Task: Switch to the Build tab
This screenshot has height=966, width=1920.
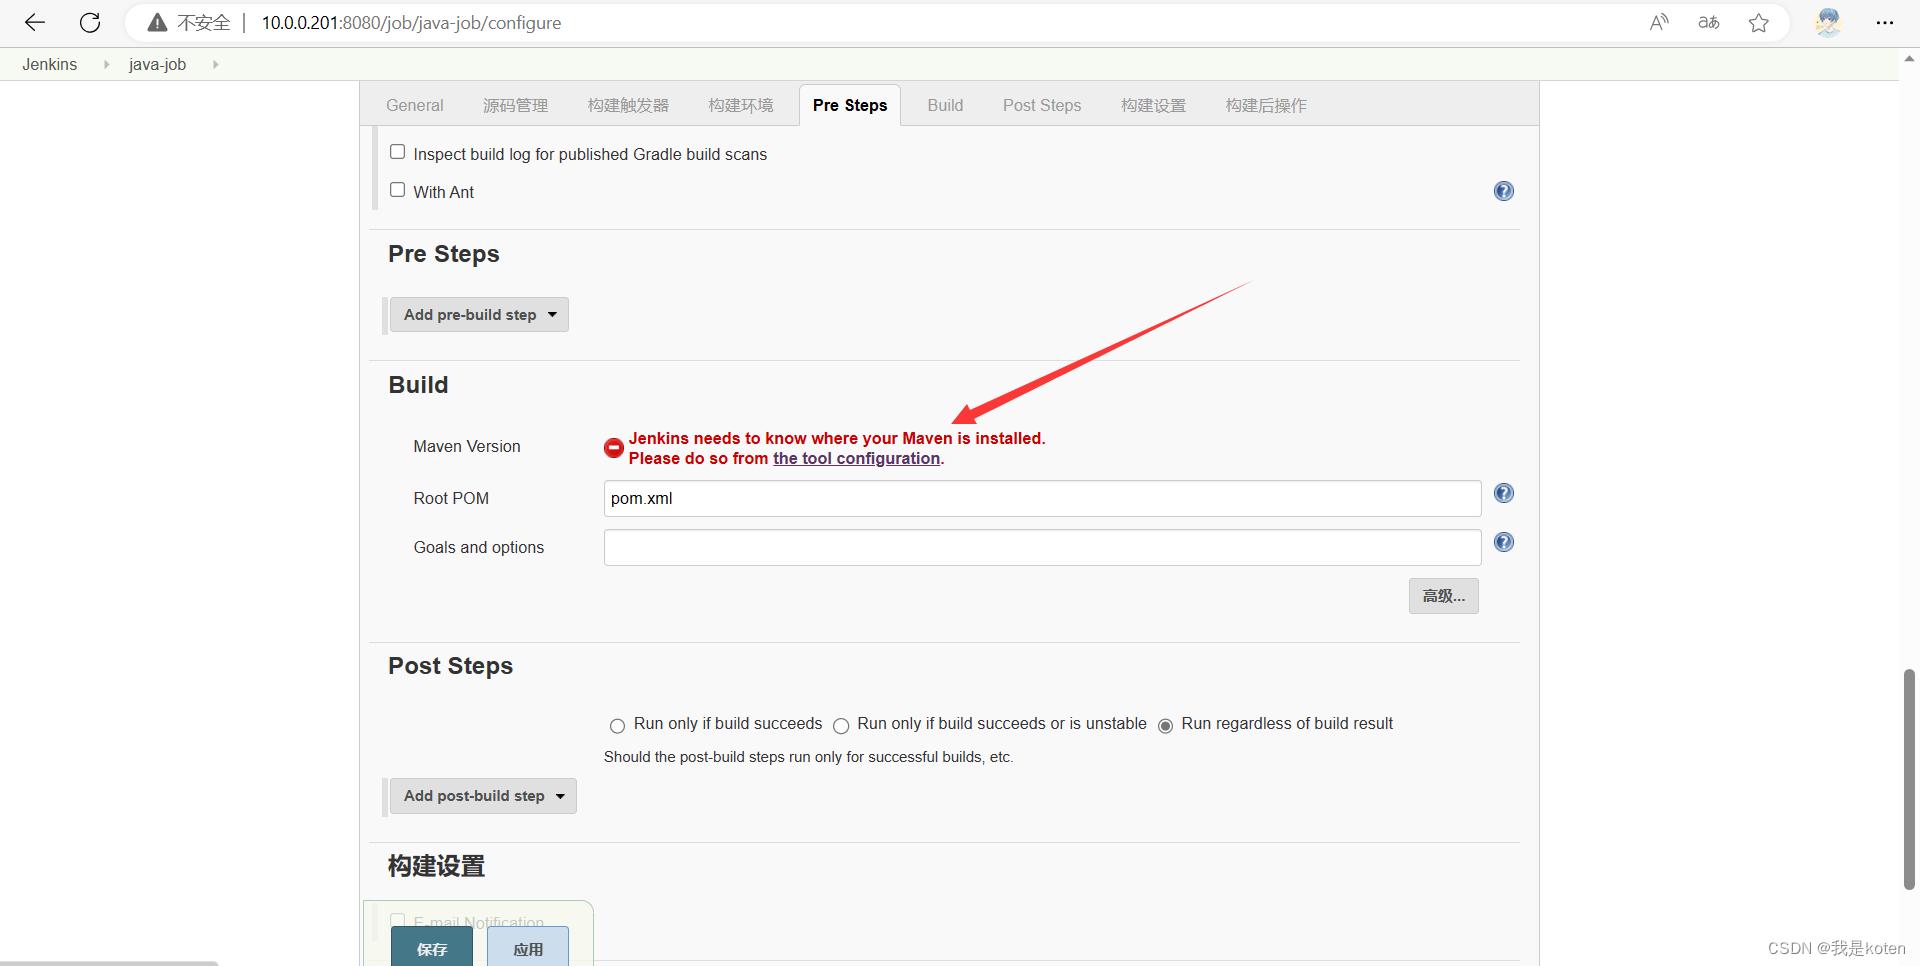Action: [x=945, y=105]
